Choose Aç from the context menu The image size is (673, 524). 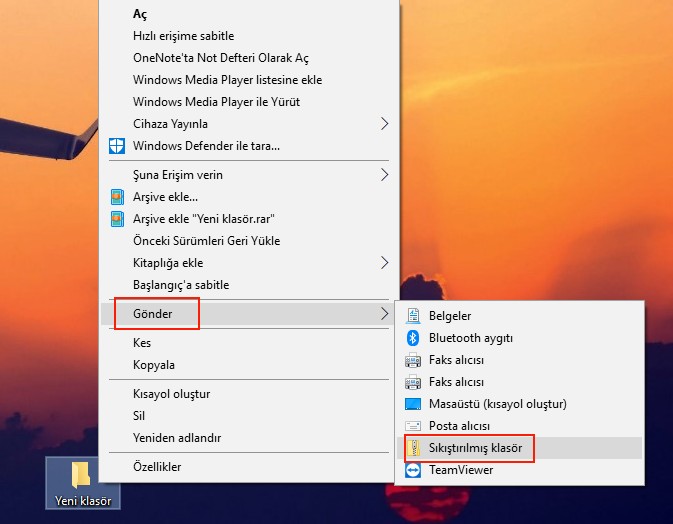tap(250, 14)
